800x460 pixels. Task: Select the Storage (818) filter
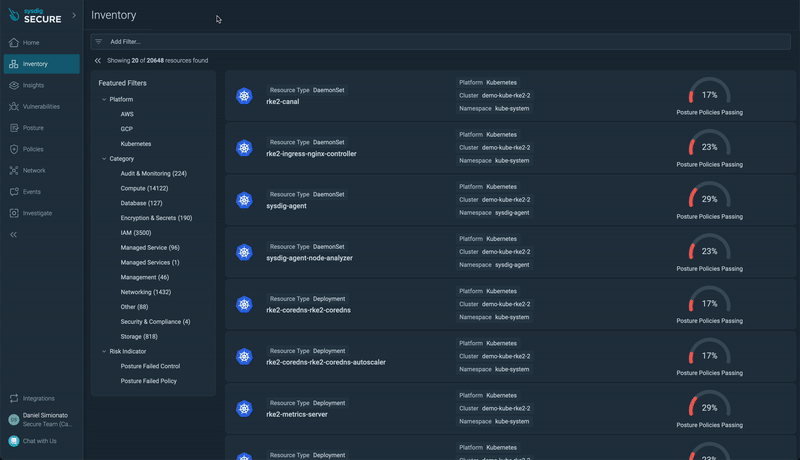[139, 337]
